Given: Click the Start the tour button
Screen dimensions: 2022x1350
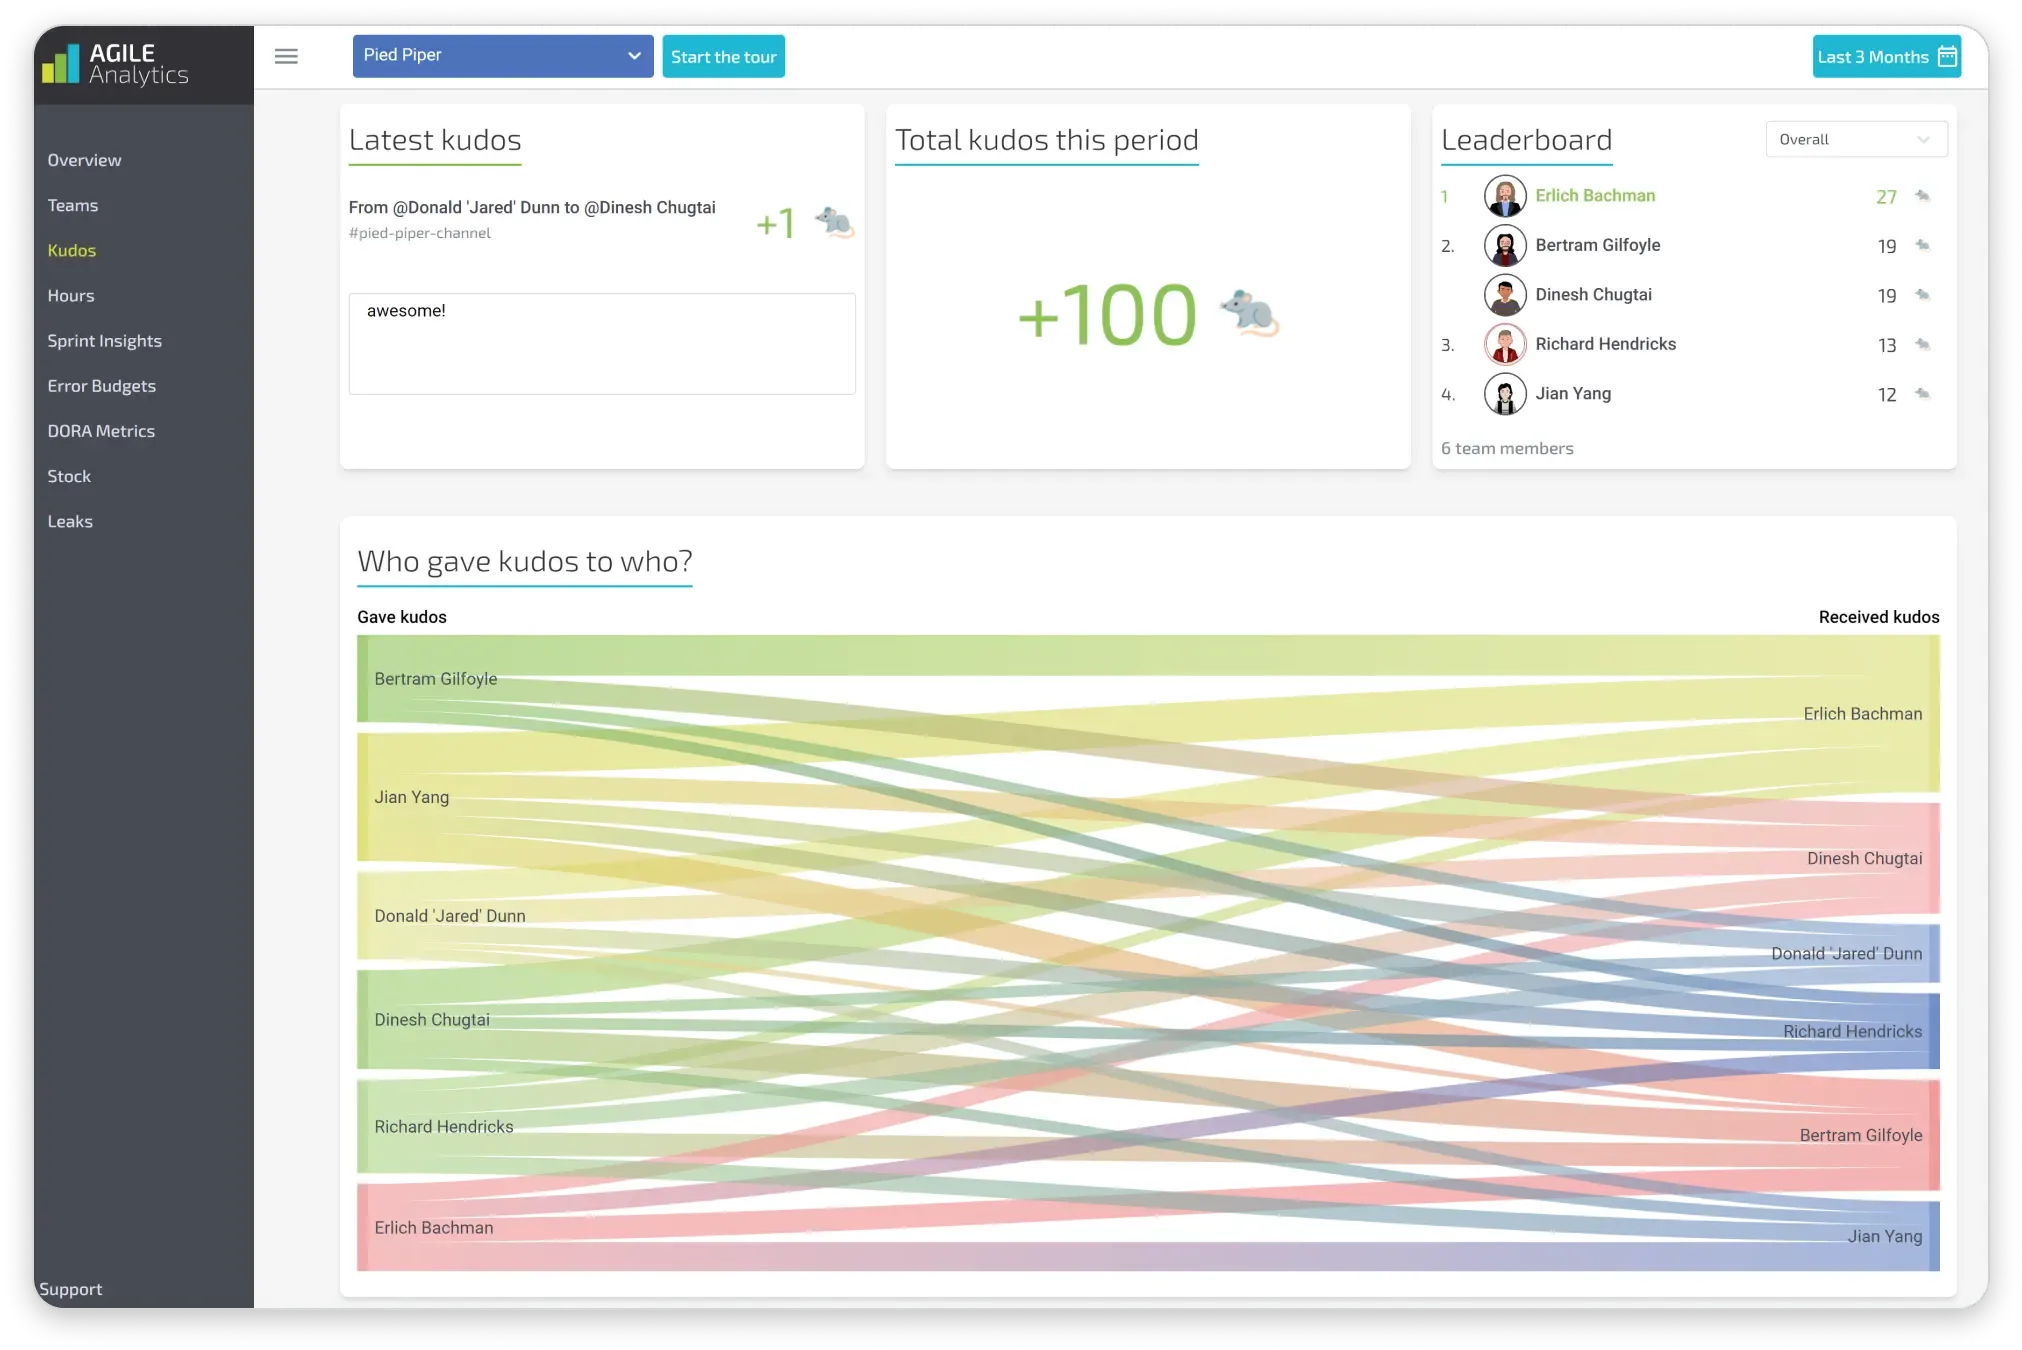Looking at the screenshot, I should pos(723,56).
